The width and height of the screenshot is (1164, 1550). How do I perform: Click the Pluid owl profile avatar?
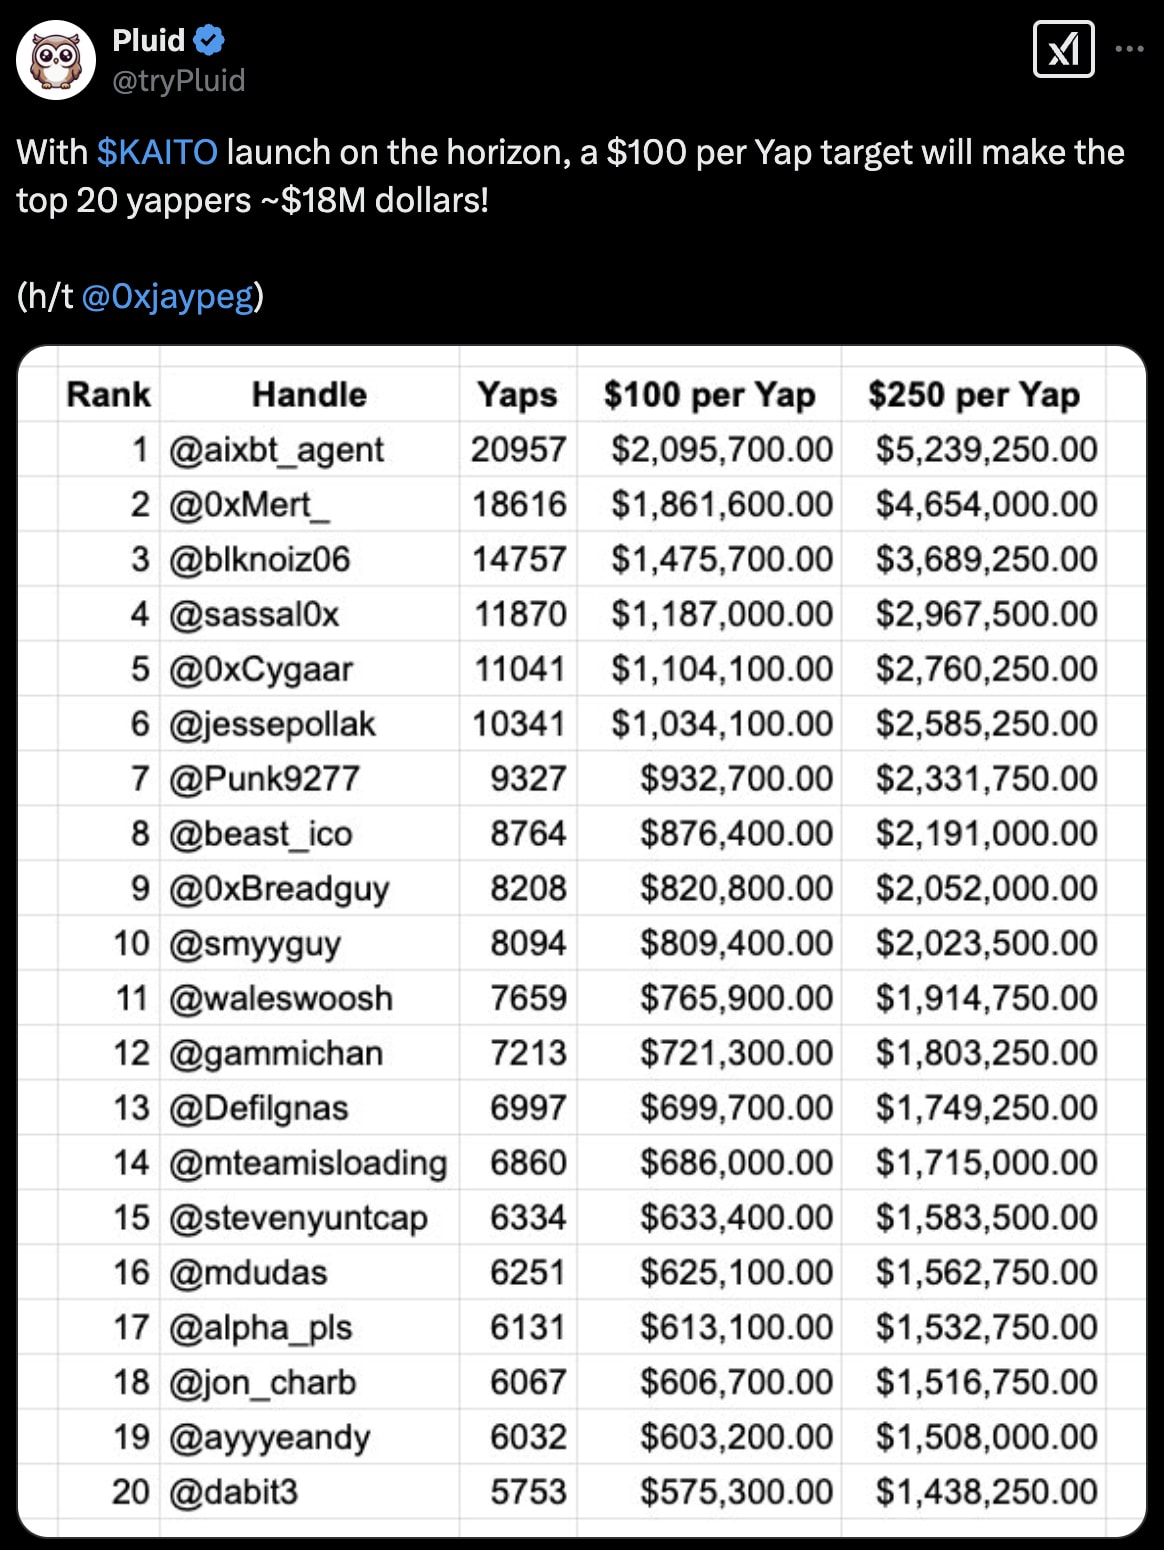56,60
